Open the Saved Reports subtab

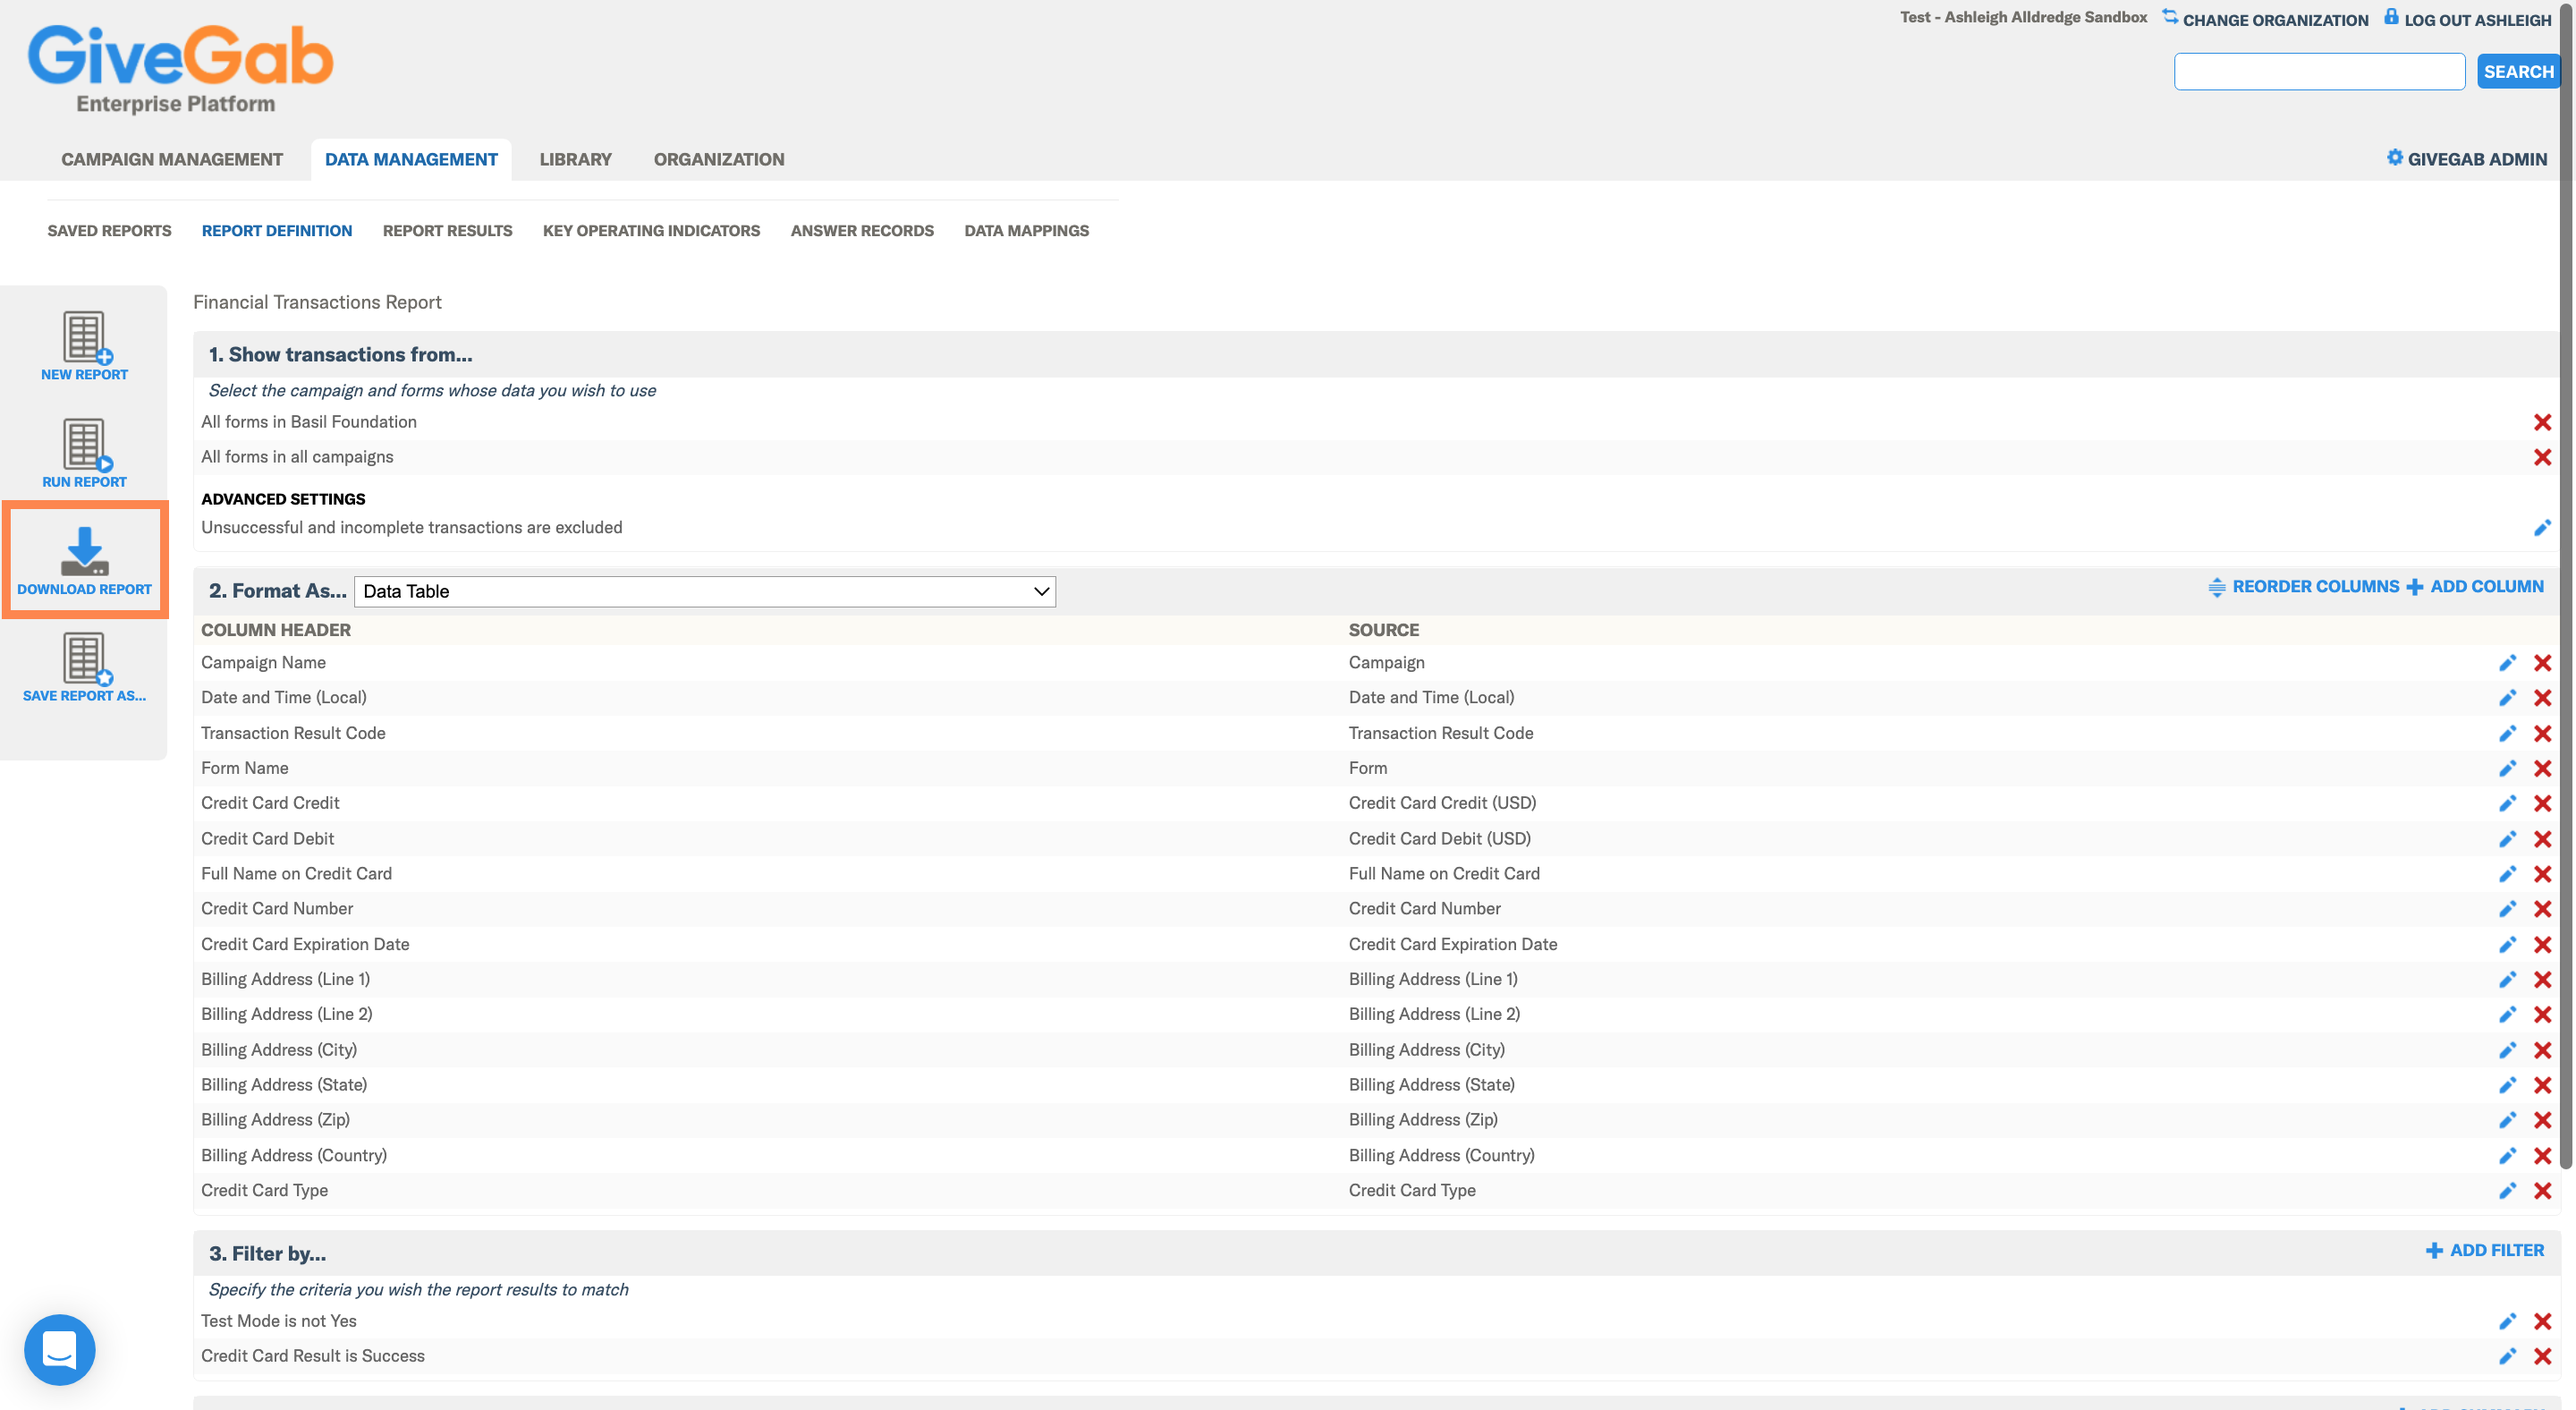pos(109,230)
